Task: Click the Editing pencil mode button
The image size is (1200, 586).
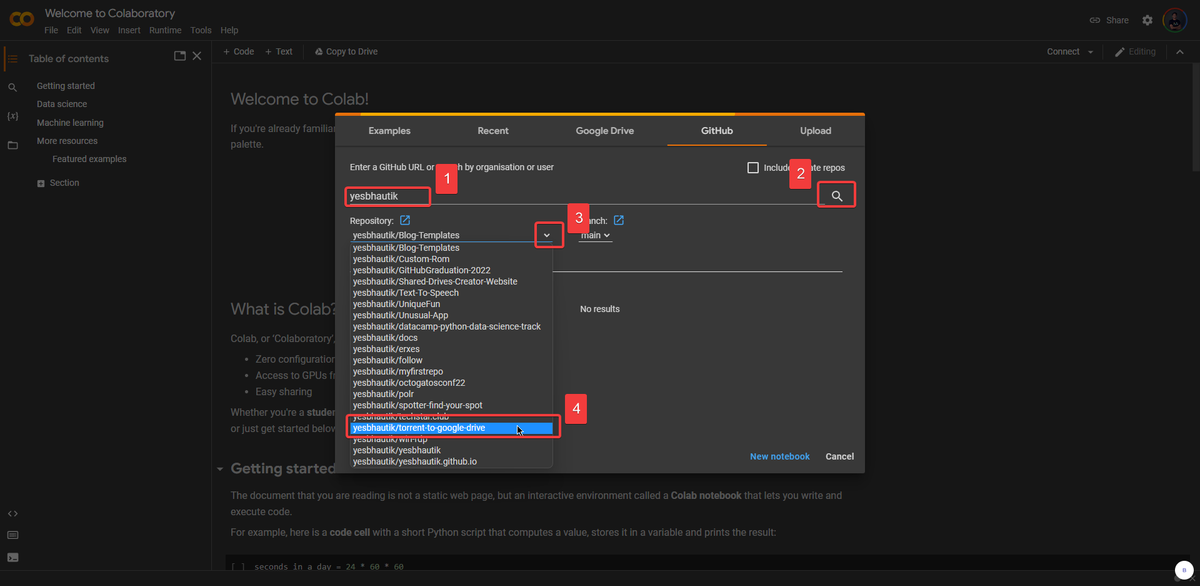Action: [1135, 52]
